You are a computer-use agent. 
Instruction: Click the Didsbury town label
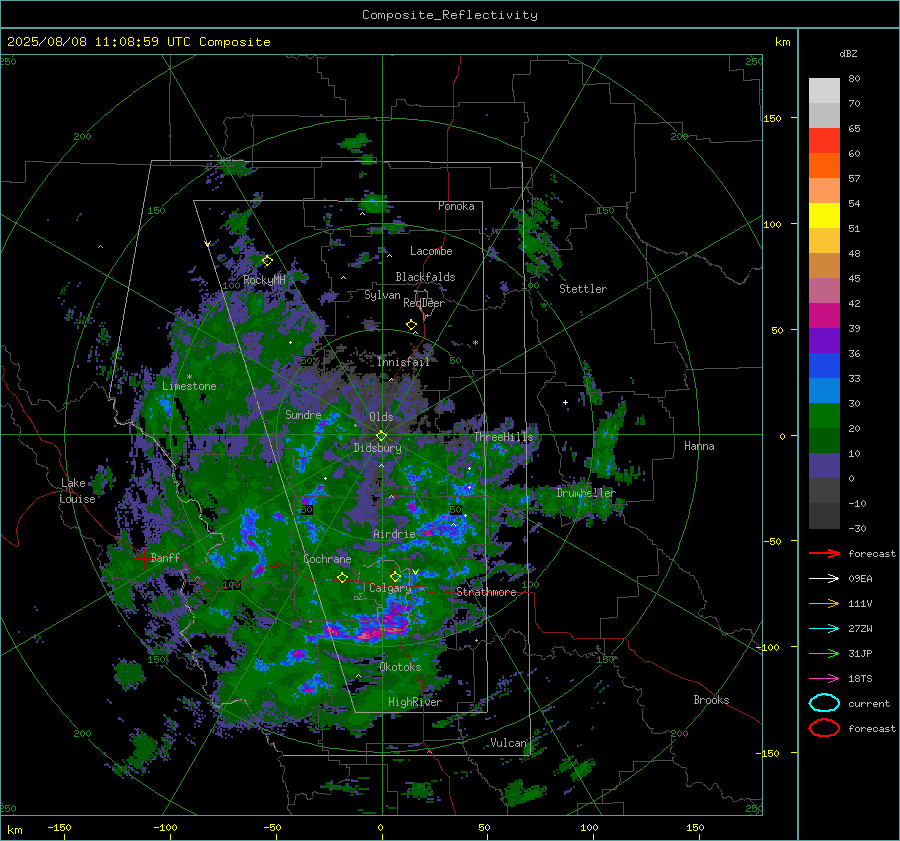point(377,448)
